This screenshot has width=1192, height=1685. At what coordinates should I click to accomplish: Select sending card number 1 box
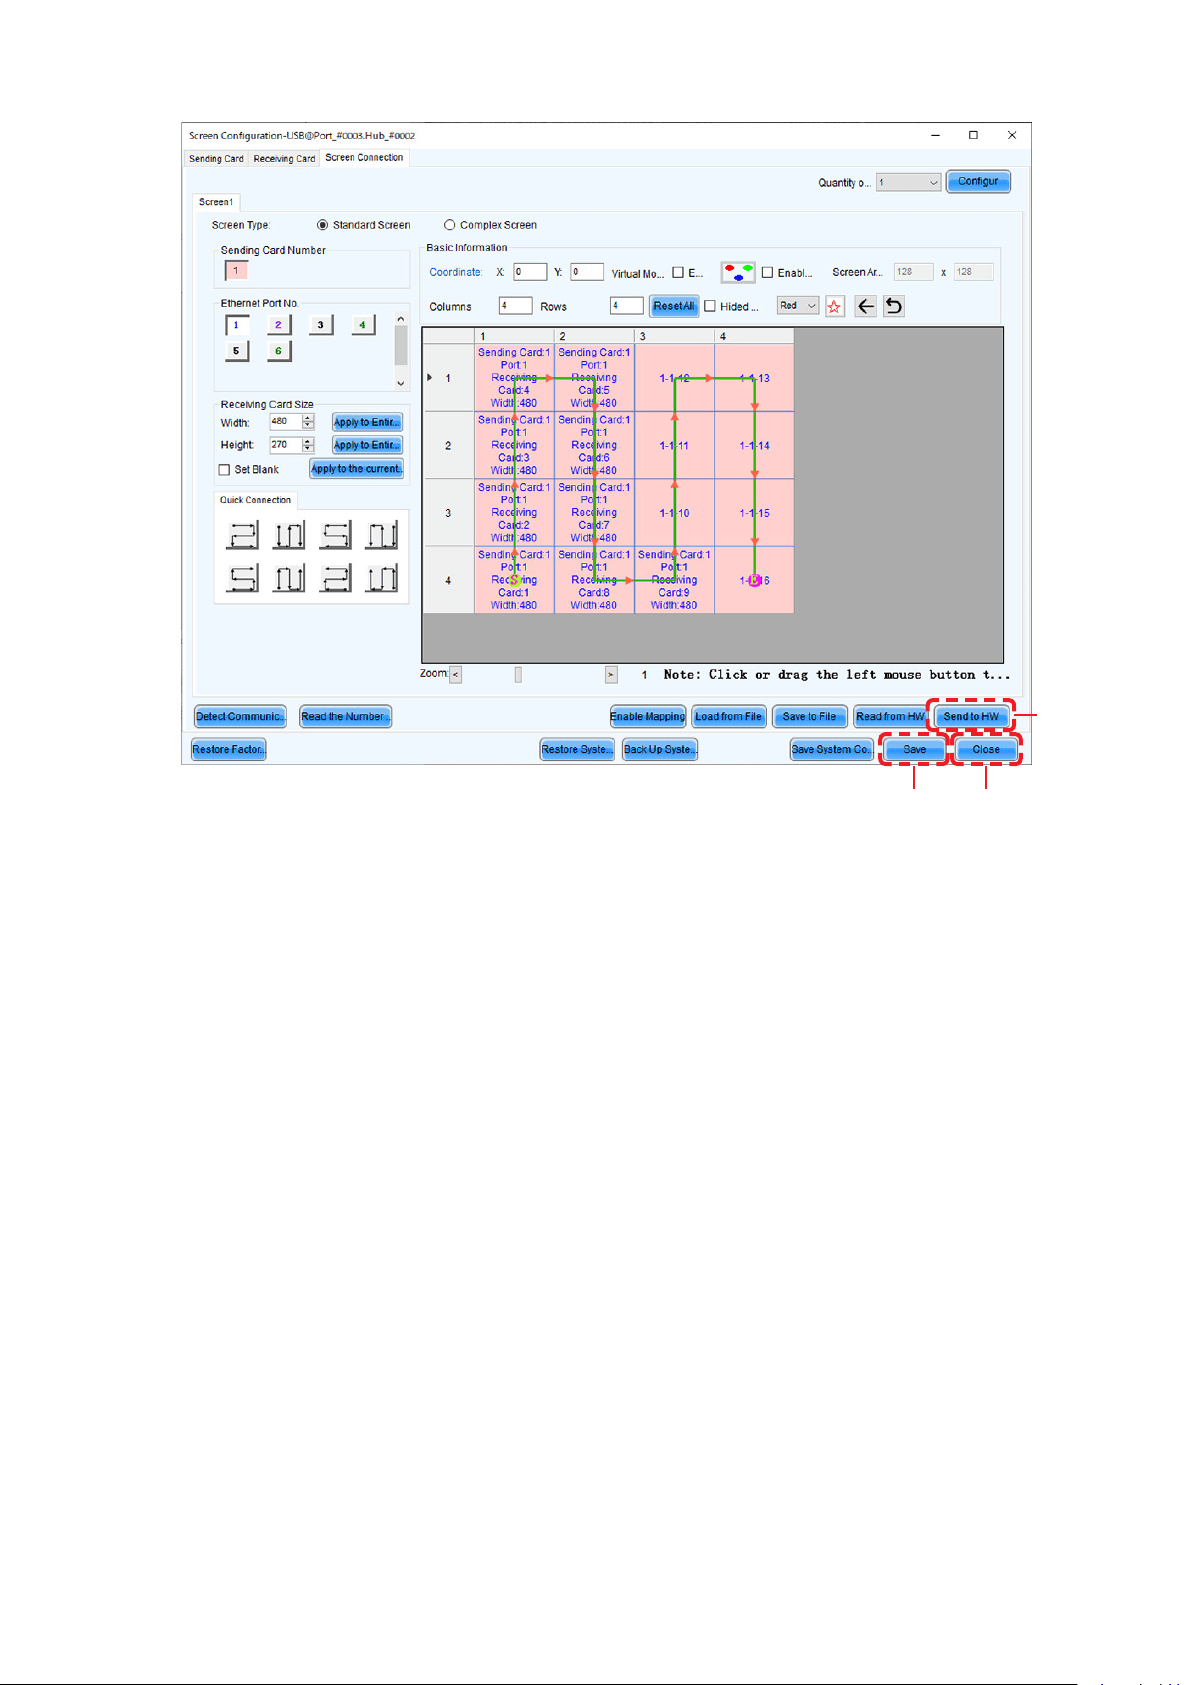(236, 271)
